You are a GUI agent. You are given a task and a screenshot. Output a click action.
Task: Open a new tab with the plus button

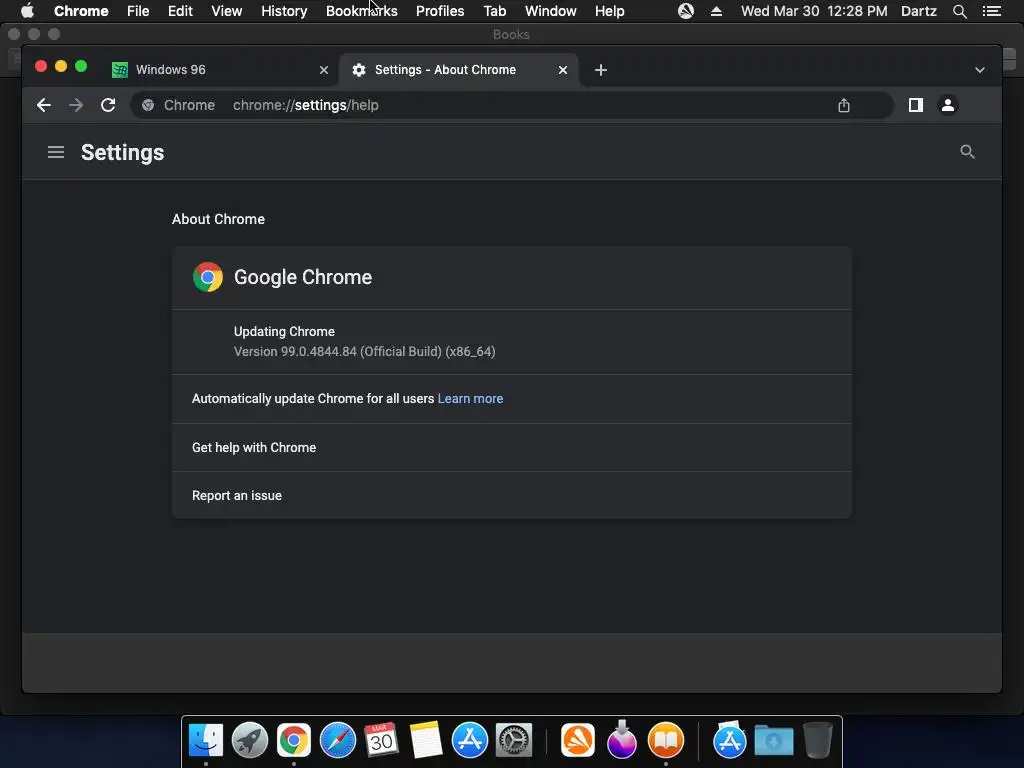pos(601,70)
